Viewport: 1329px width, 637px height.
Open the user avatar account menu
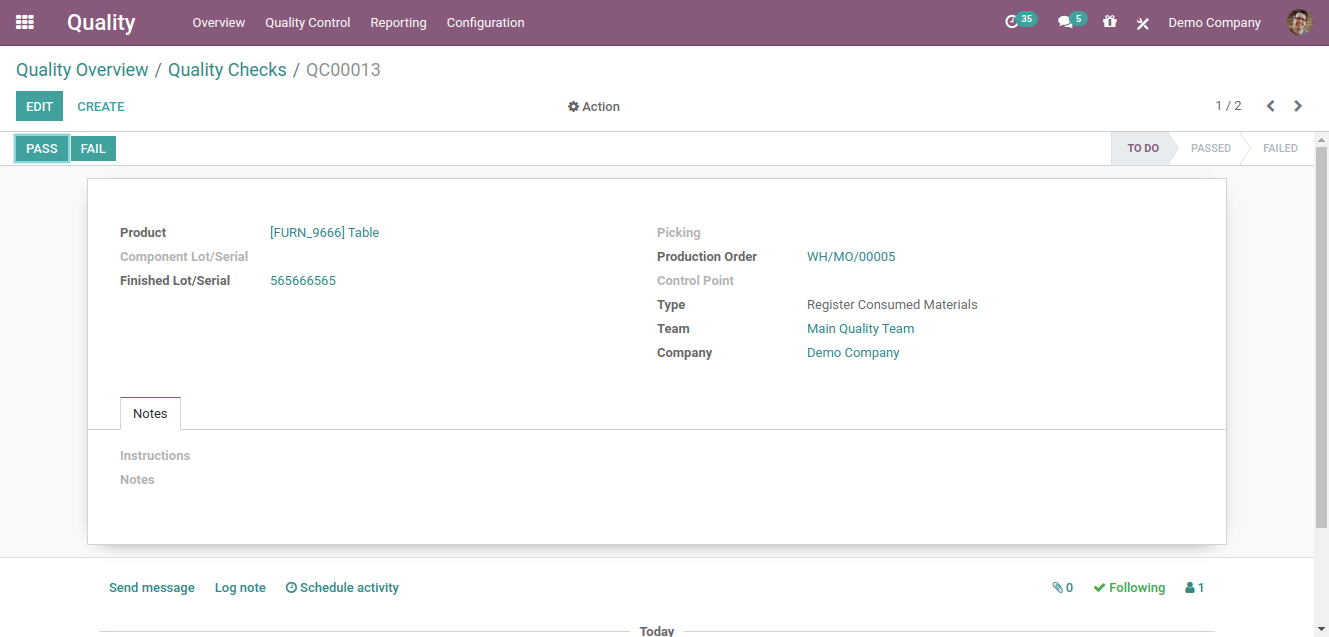pos(1298,22)
